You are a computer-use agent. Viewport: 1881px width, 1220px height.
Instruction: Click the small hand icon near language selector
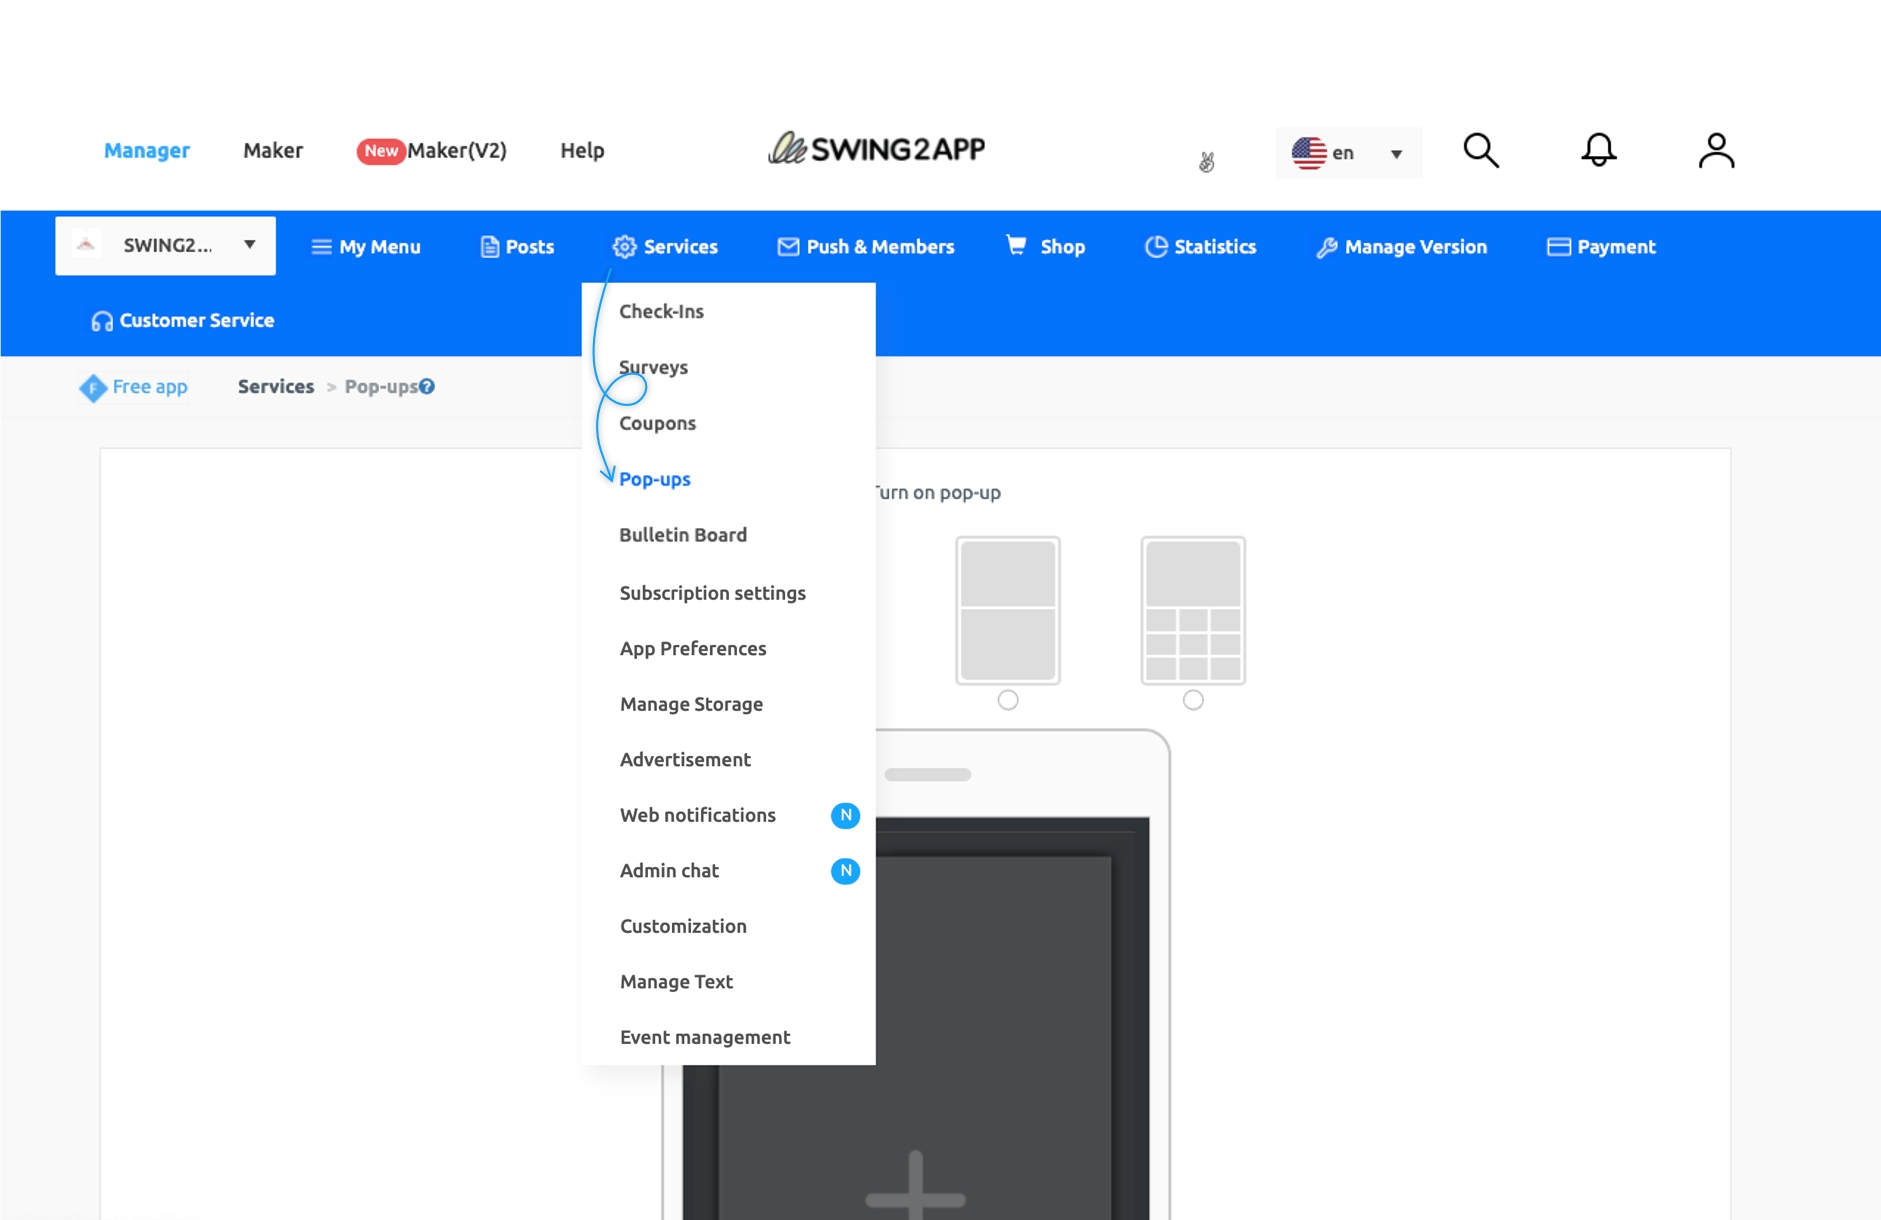pos(1207,162)
